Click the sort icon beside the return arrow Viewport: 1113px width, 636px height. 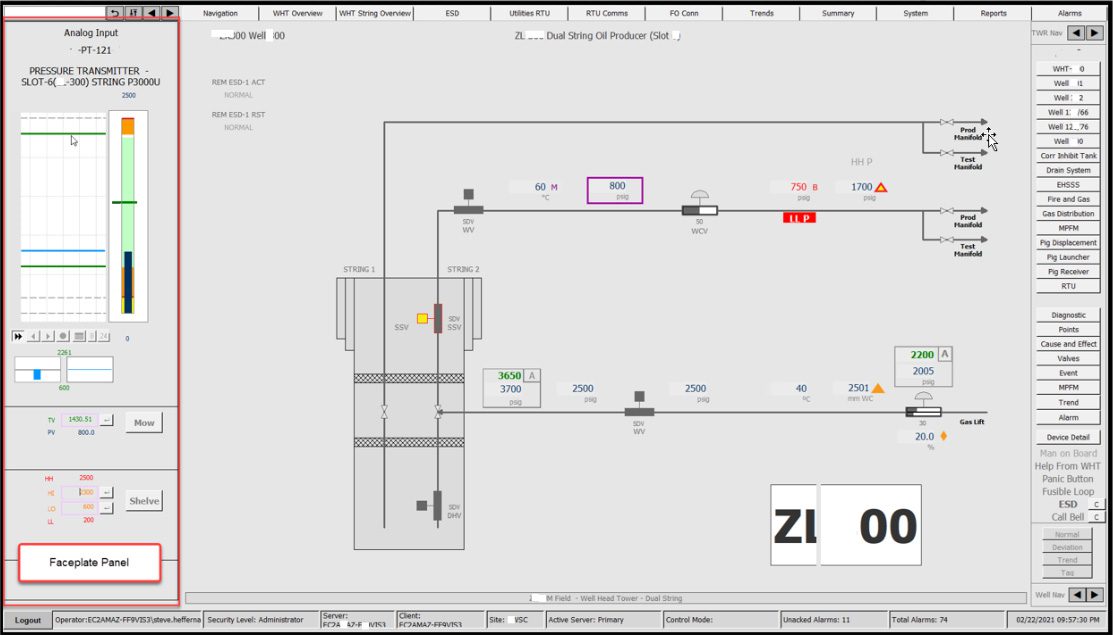pyautogui.click(x=133, y=13)
